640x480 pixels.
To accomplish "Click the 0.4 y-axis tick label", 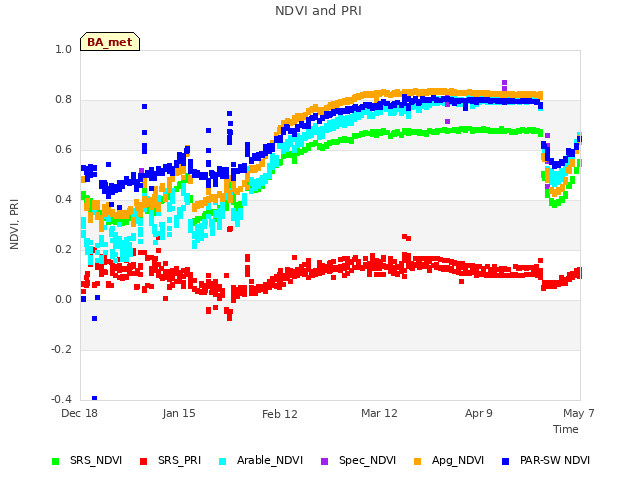I will click(63, 199).
